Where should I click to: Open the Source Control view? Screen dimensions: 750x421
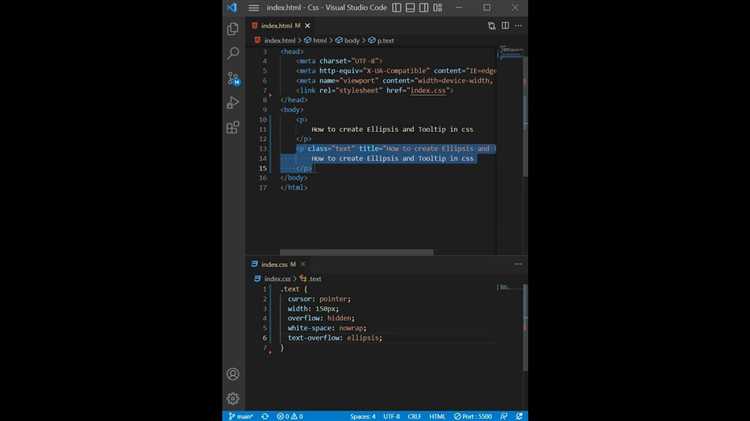pos(233,78)
